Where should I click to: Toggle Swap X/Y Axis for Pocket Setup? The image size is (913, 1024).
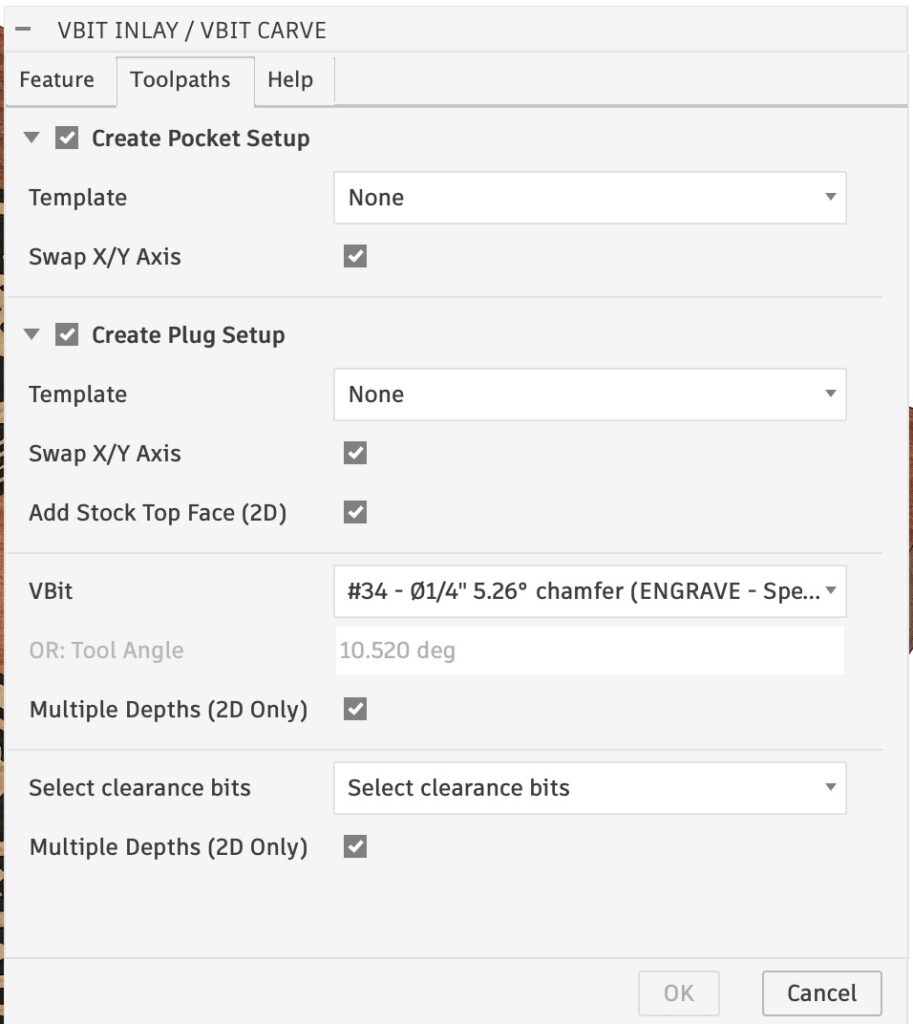(355, 256)
